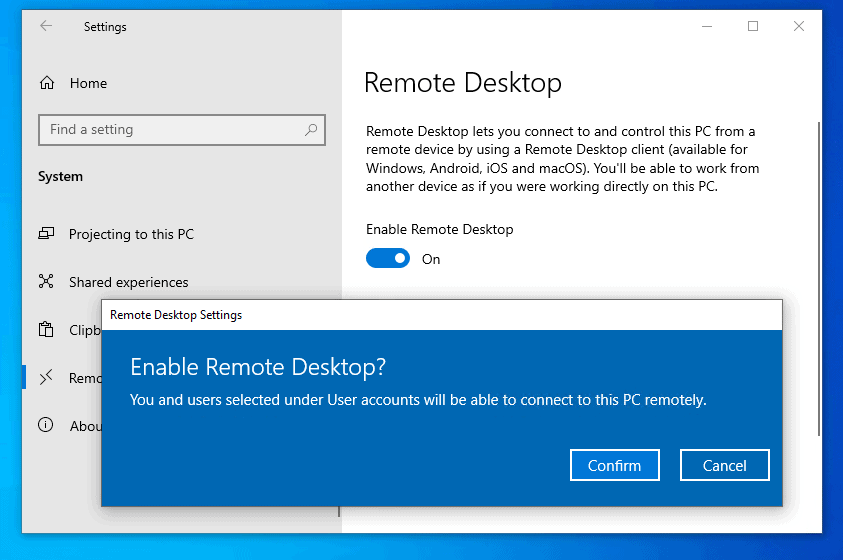The width and height of the screenshot is (843, 560).
Task: Click the Projecting to this PC icon
Action: (46, 234)
